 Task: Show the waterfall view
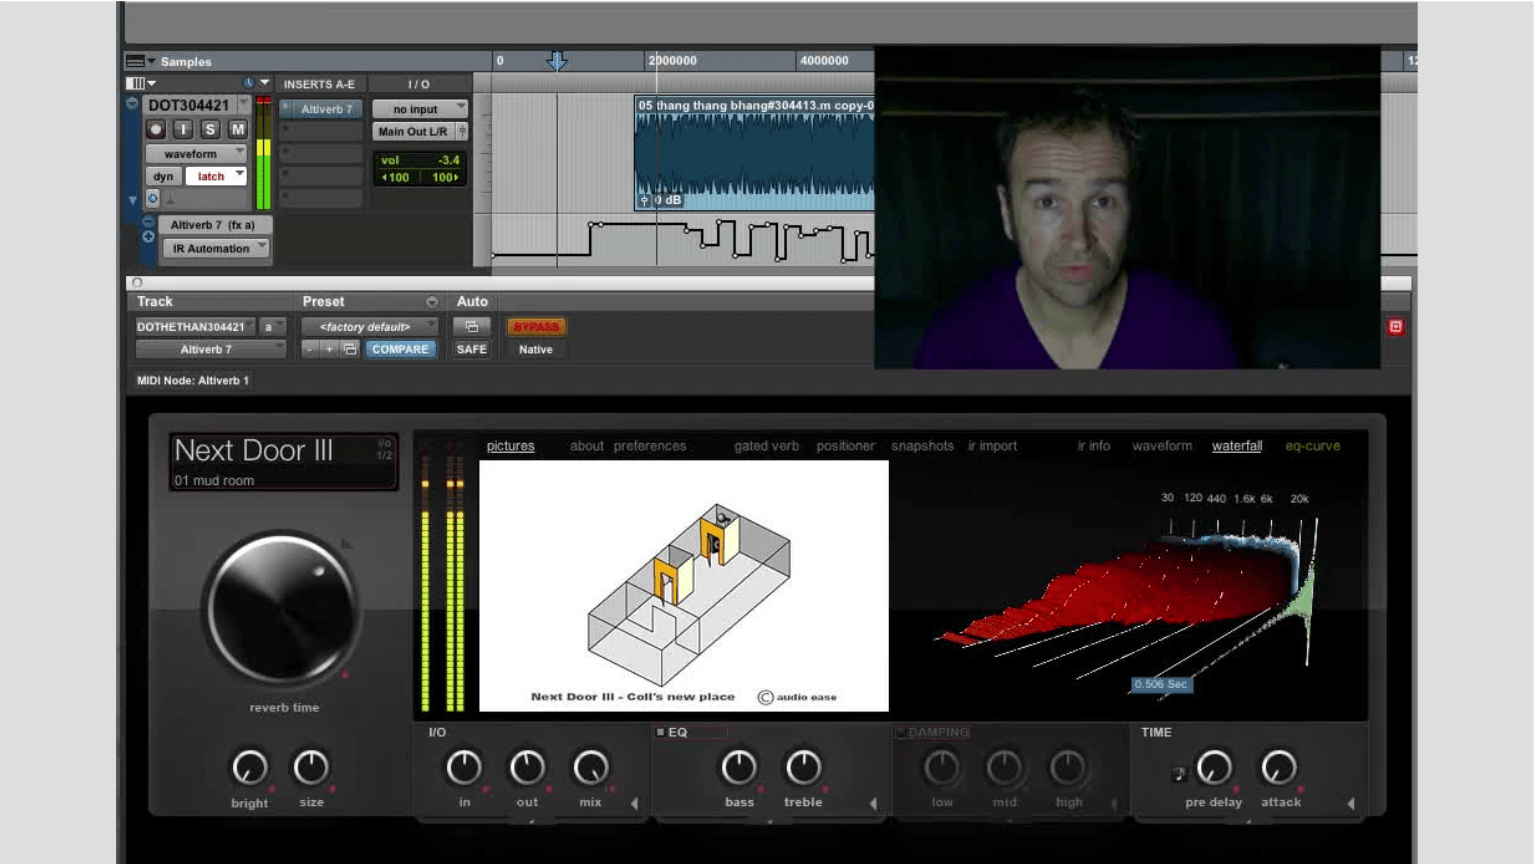click(1237, 446)
